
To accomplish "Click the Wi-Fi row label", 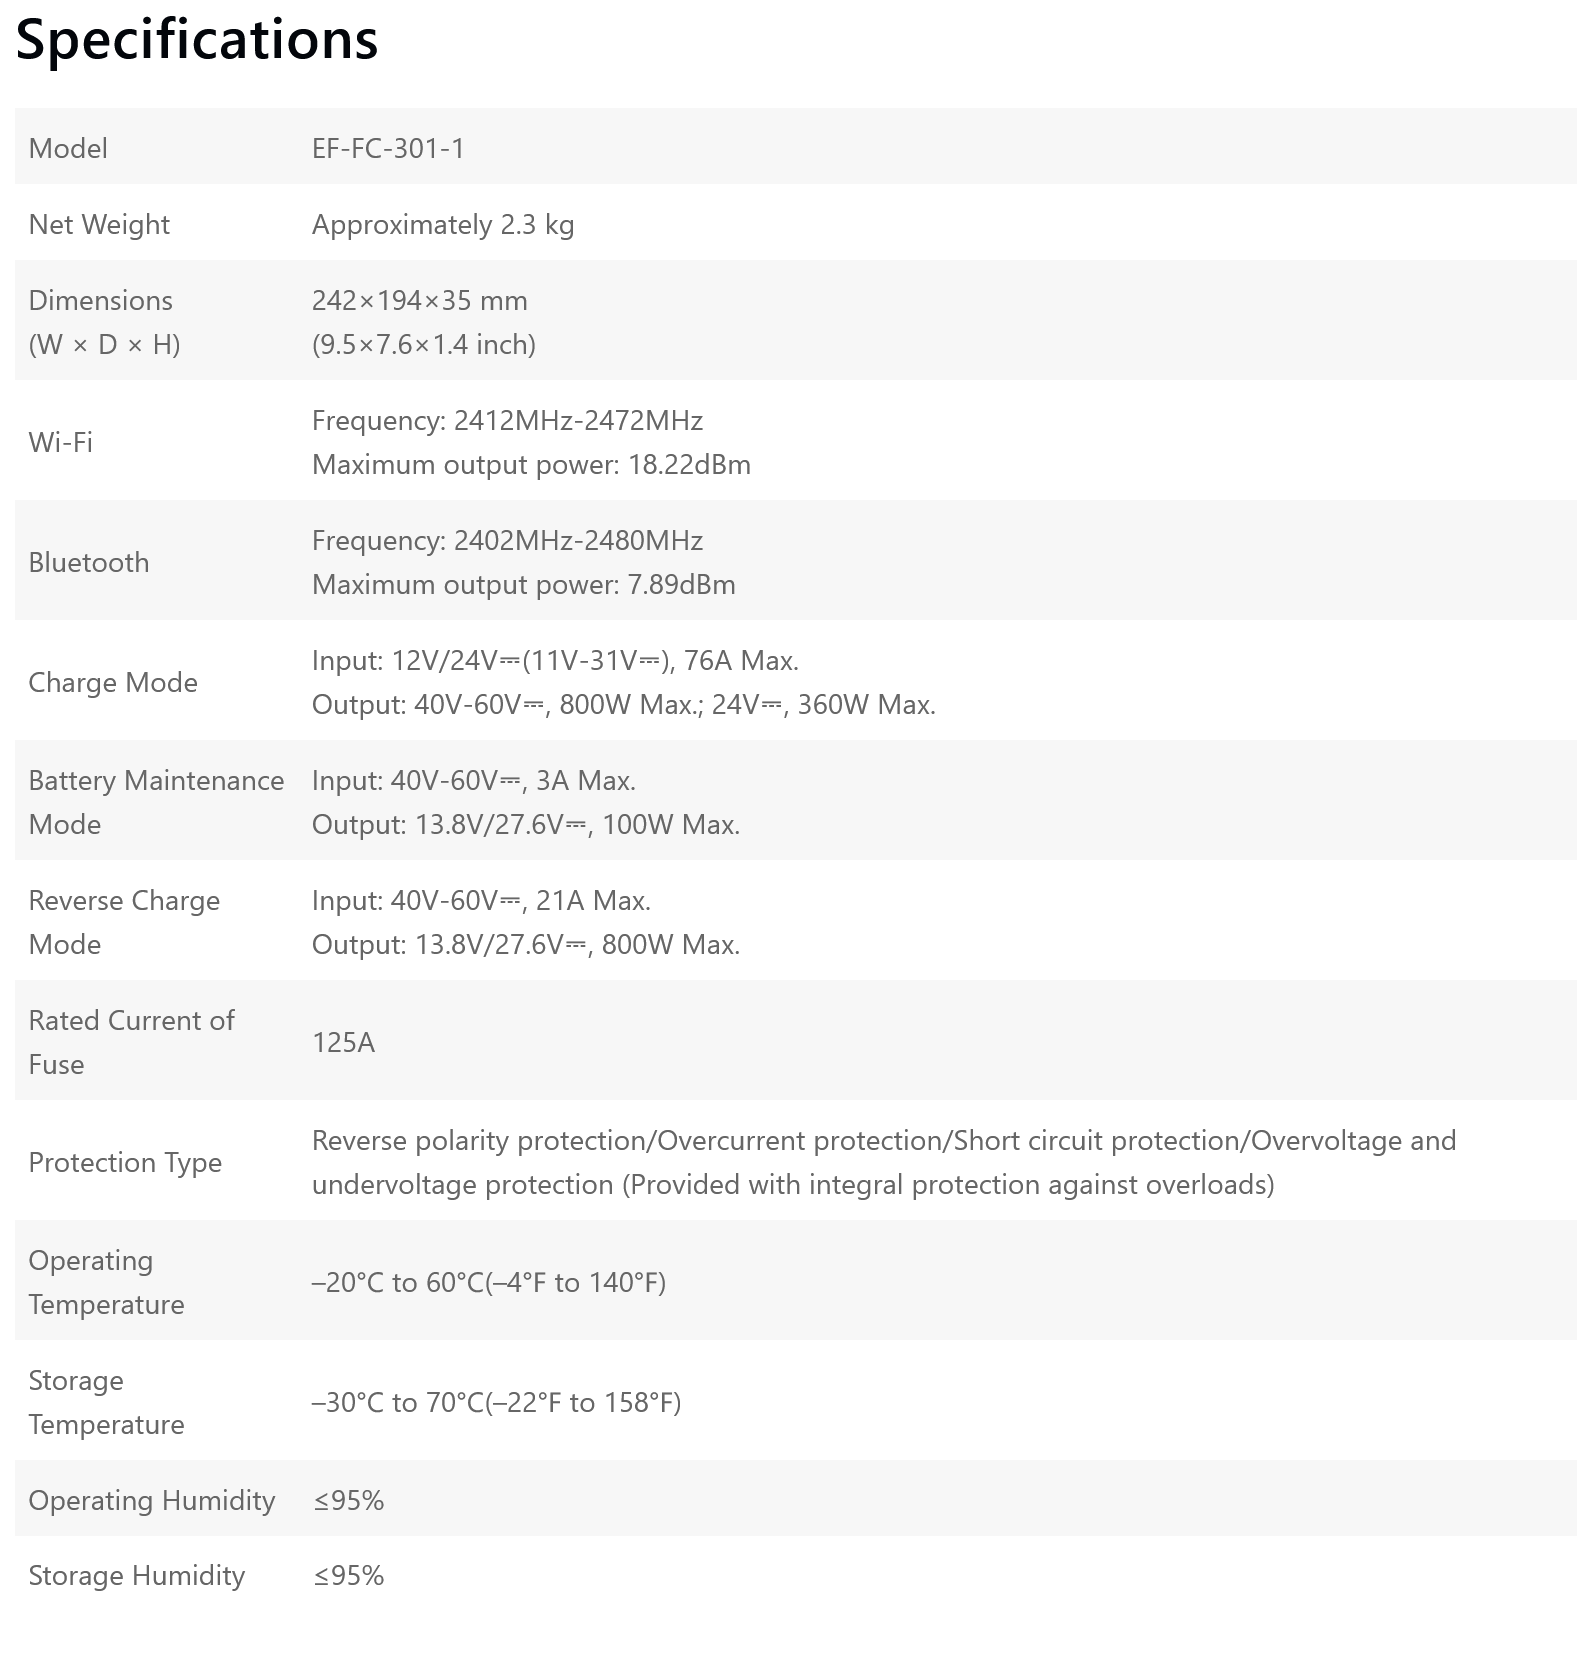I will tap(61, 442).
